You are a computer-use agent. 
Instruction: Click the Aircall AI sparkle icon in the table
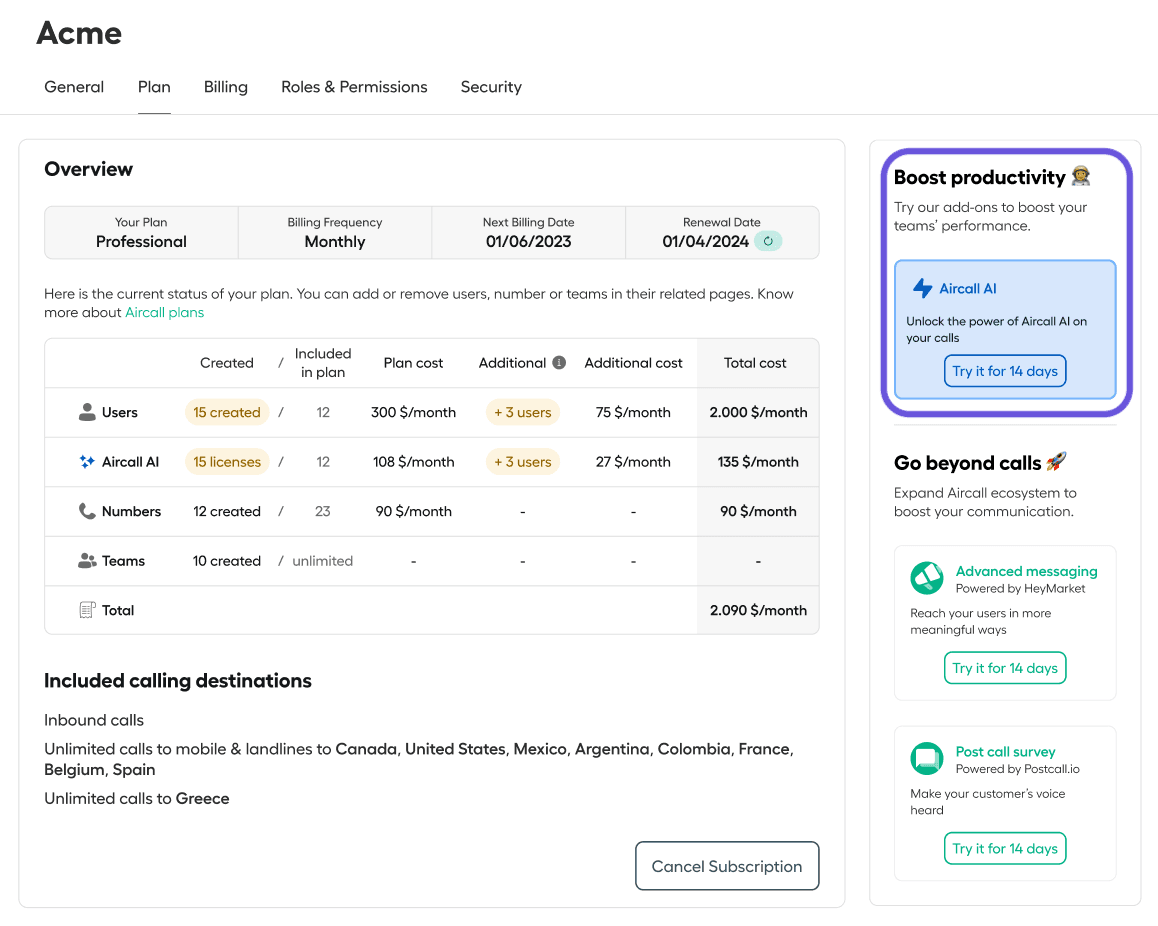pos(88,461)
